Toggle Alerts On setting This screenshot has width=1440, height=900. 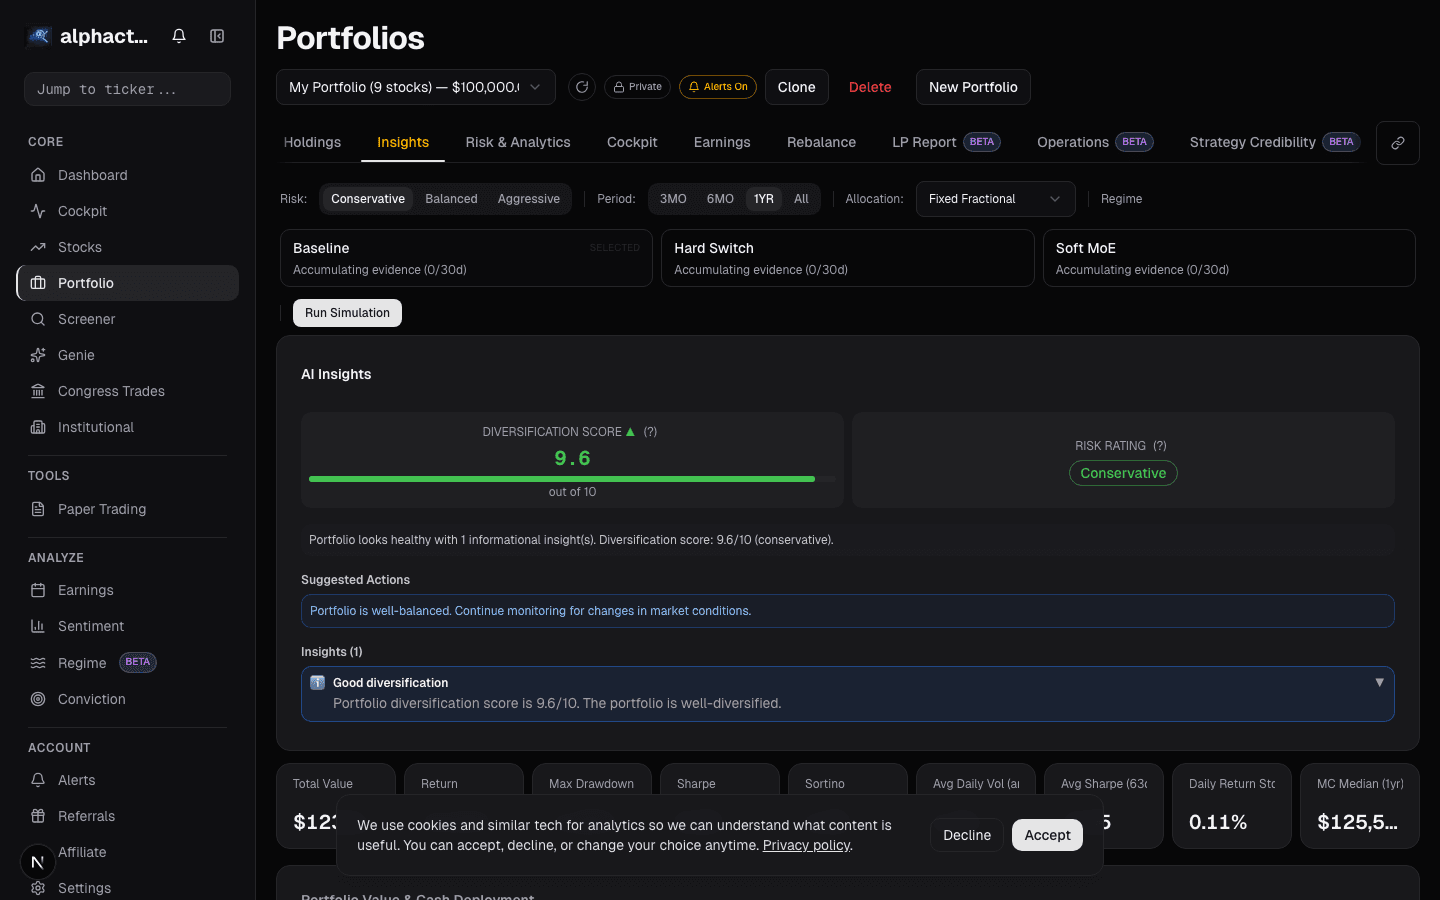tap(718, 87)
